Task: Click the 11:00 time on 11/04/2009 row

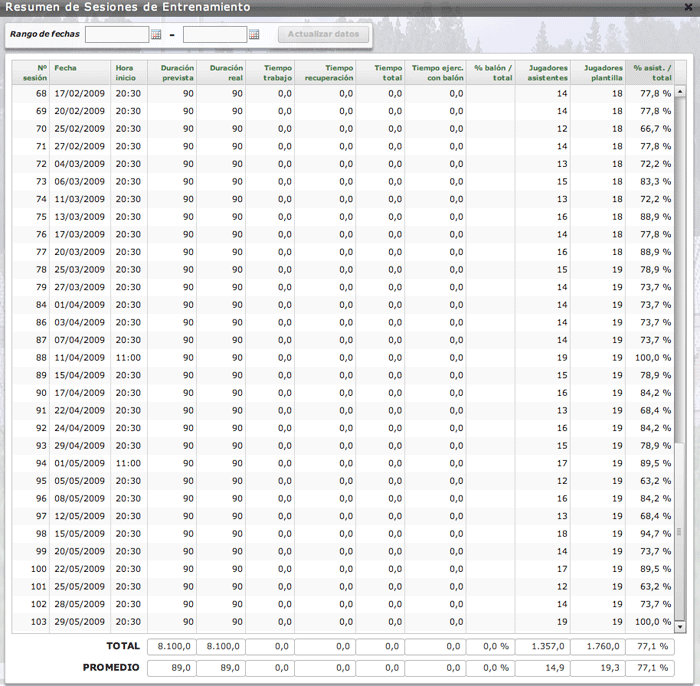Action: [x=128, y=358]
